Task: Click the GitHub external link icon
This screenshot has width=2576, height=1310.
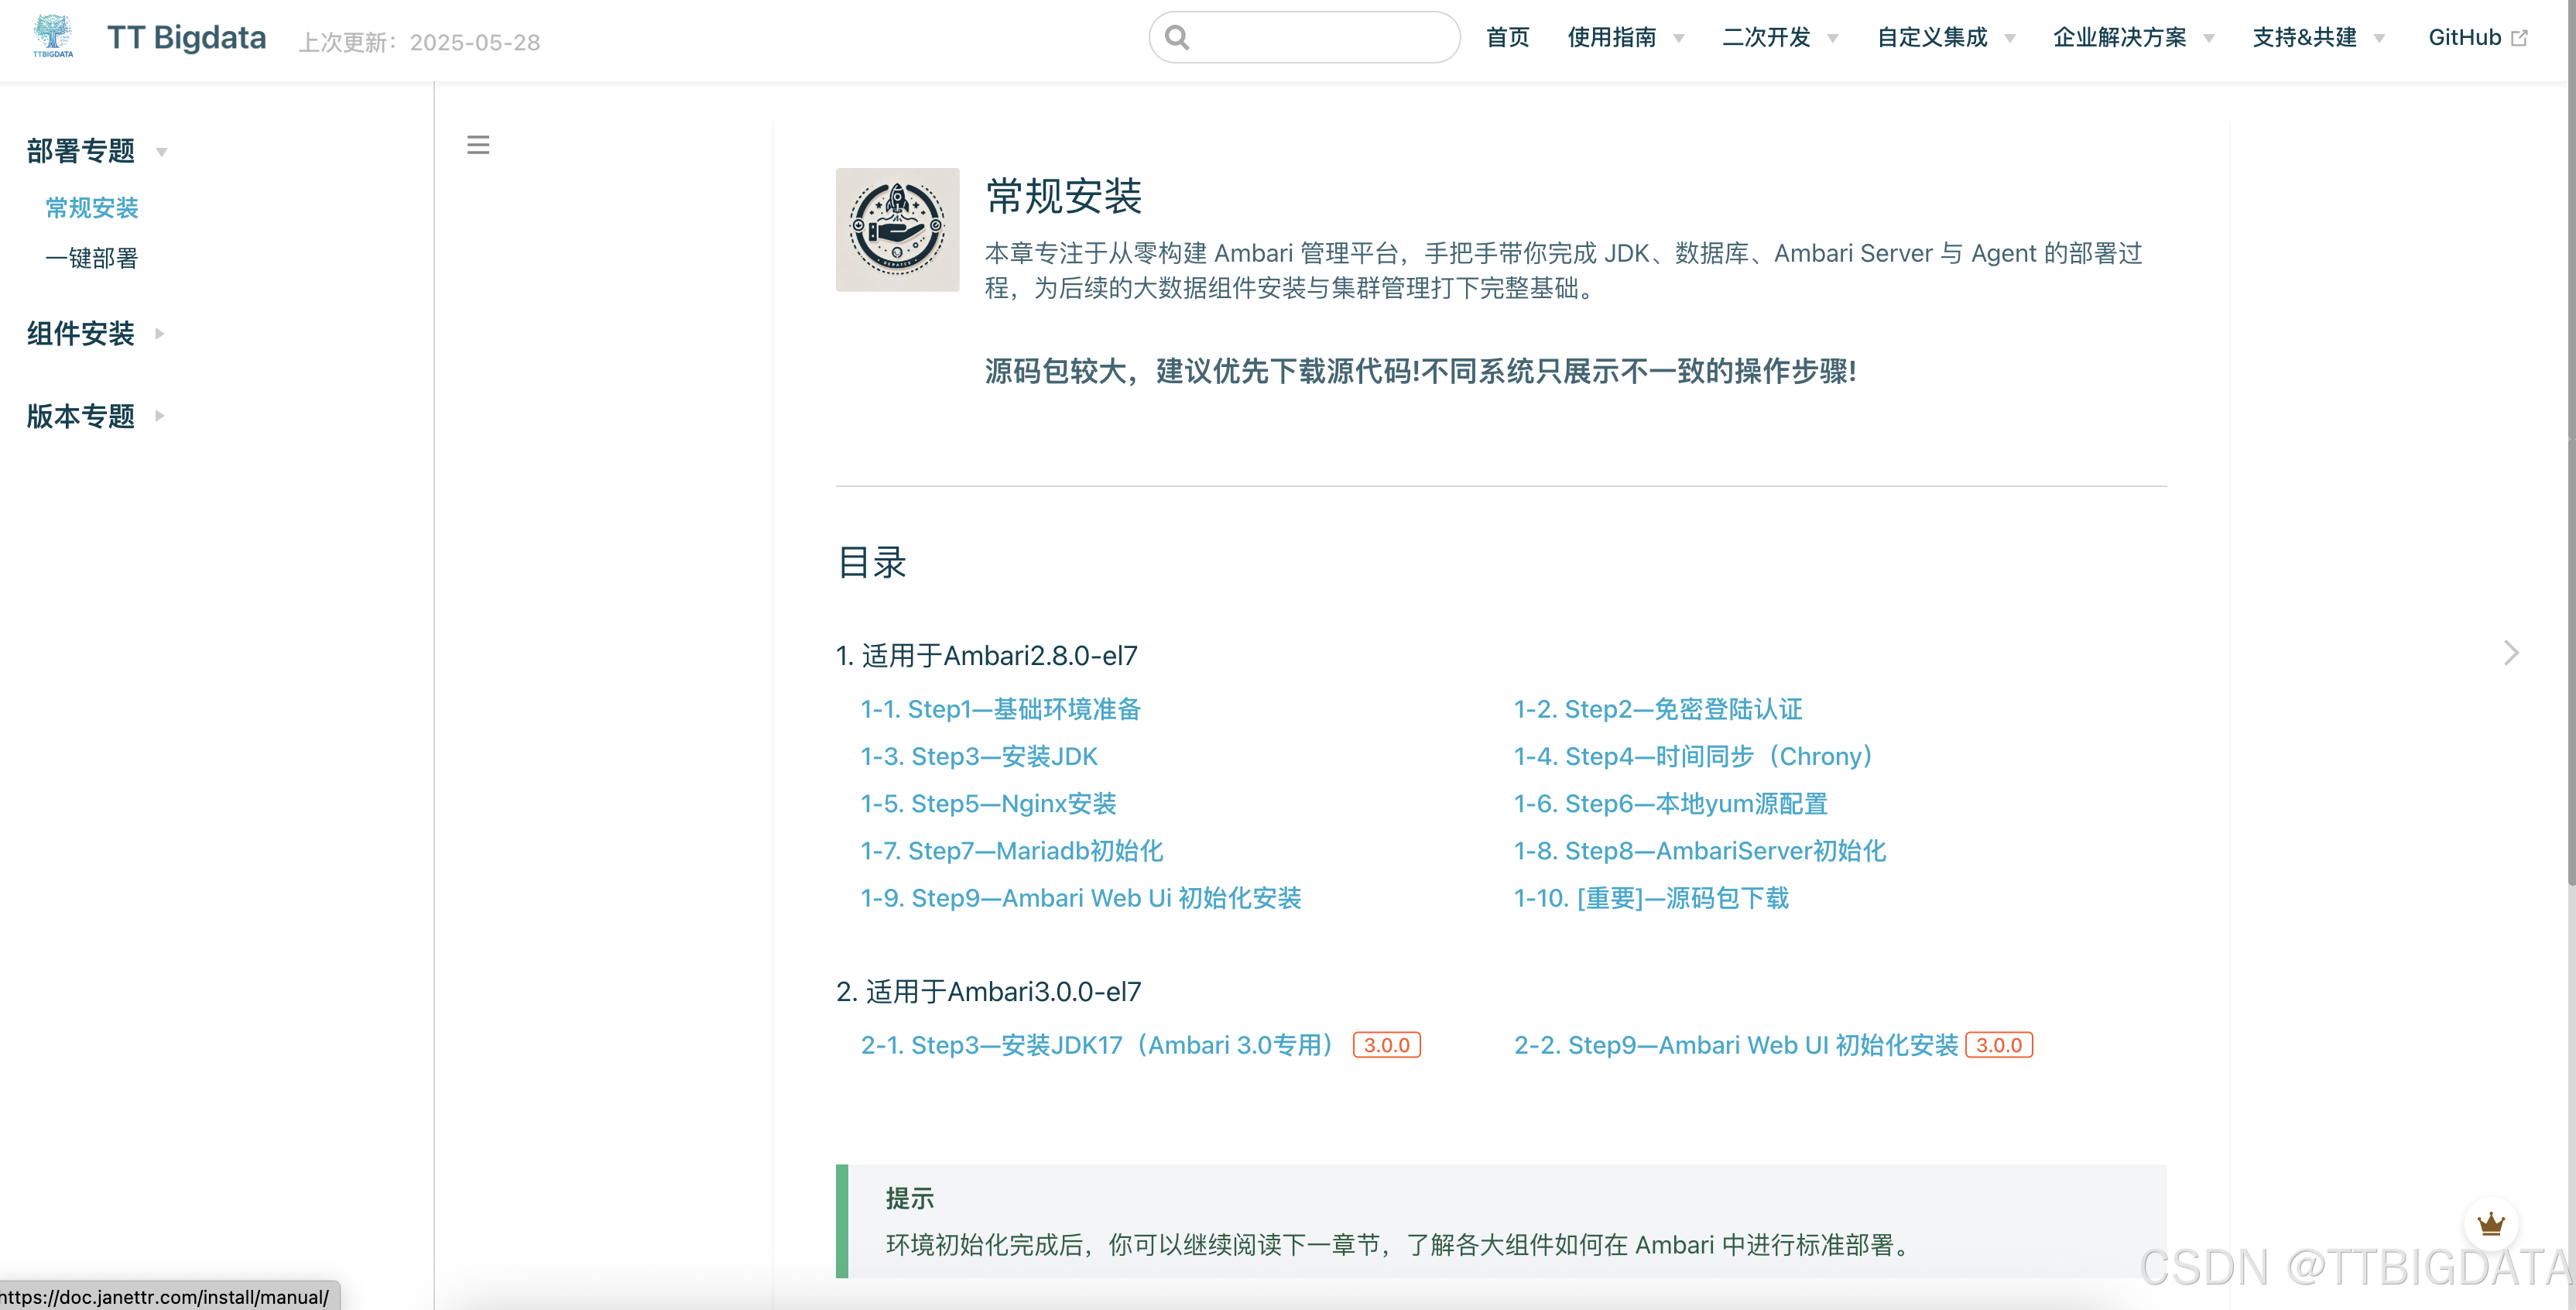Action: coord(2520,38)
